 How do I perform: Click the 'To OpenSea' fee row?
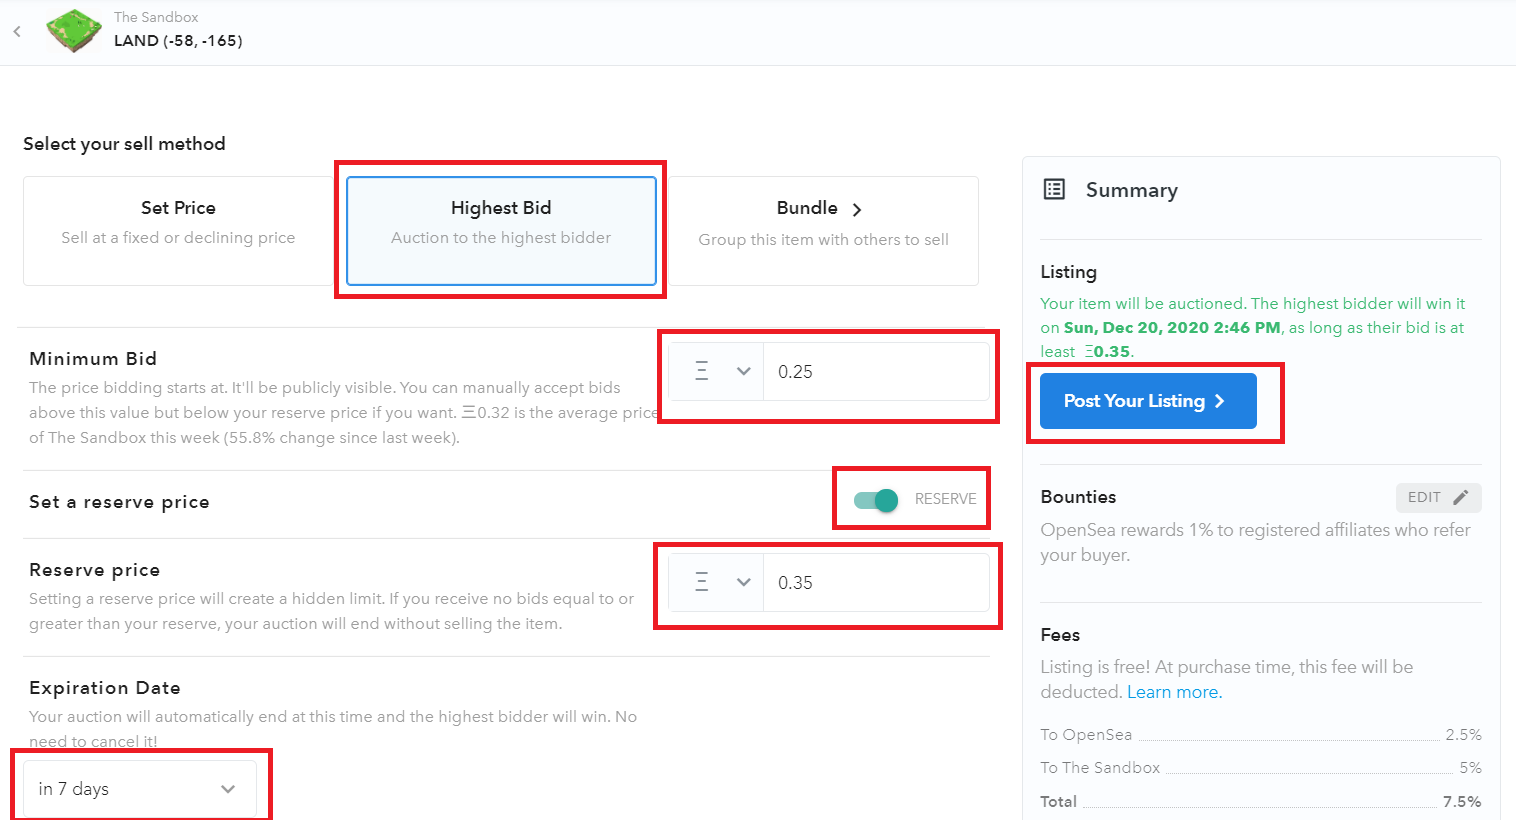click(x=1260, y=735)
